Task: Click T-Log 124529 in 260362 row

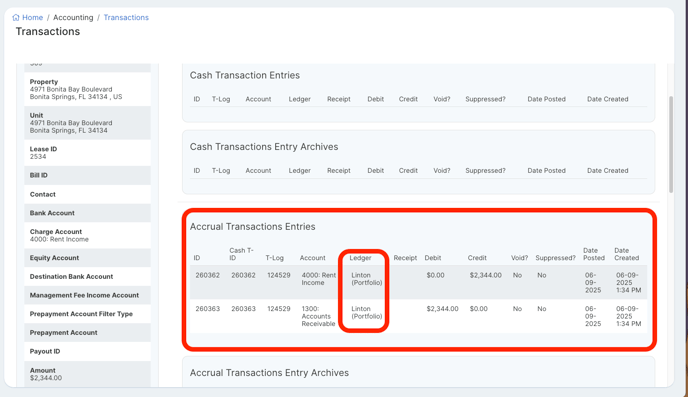Action: (x=279, y=275)
